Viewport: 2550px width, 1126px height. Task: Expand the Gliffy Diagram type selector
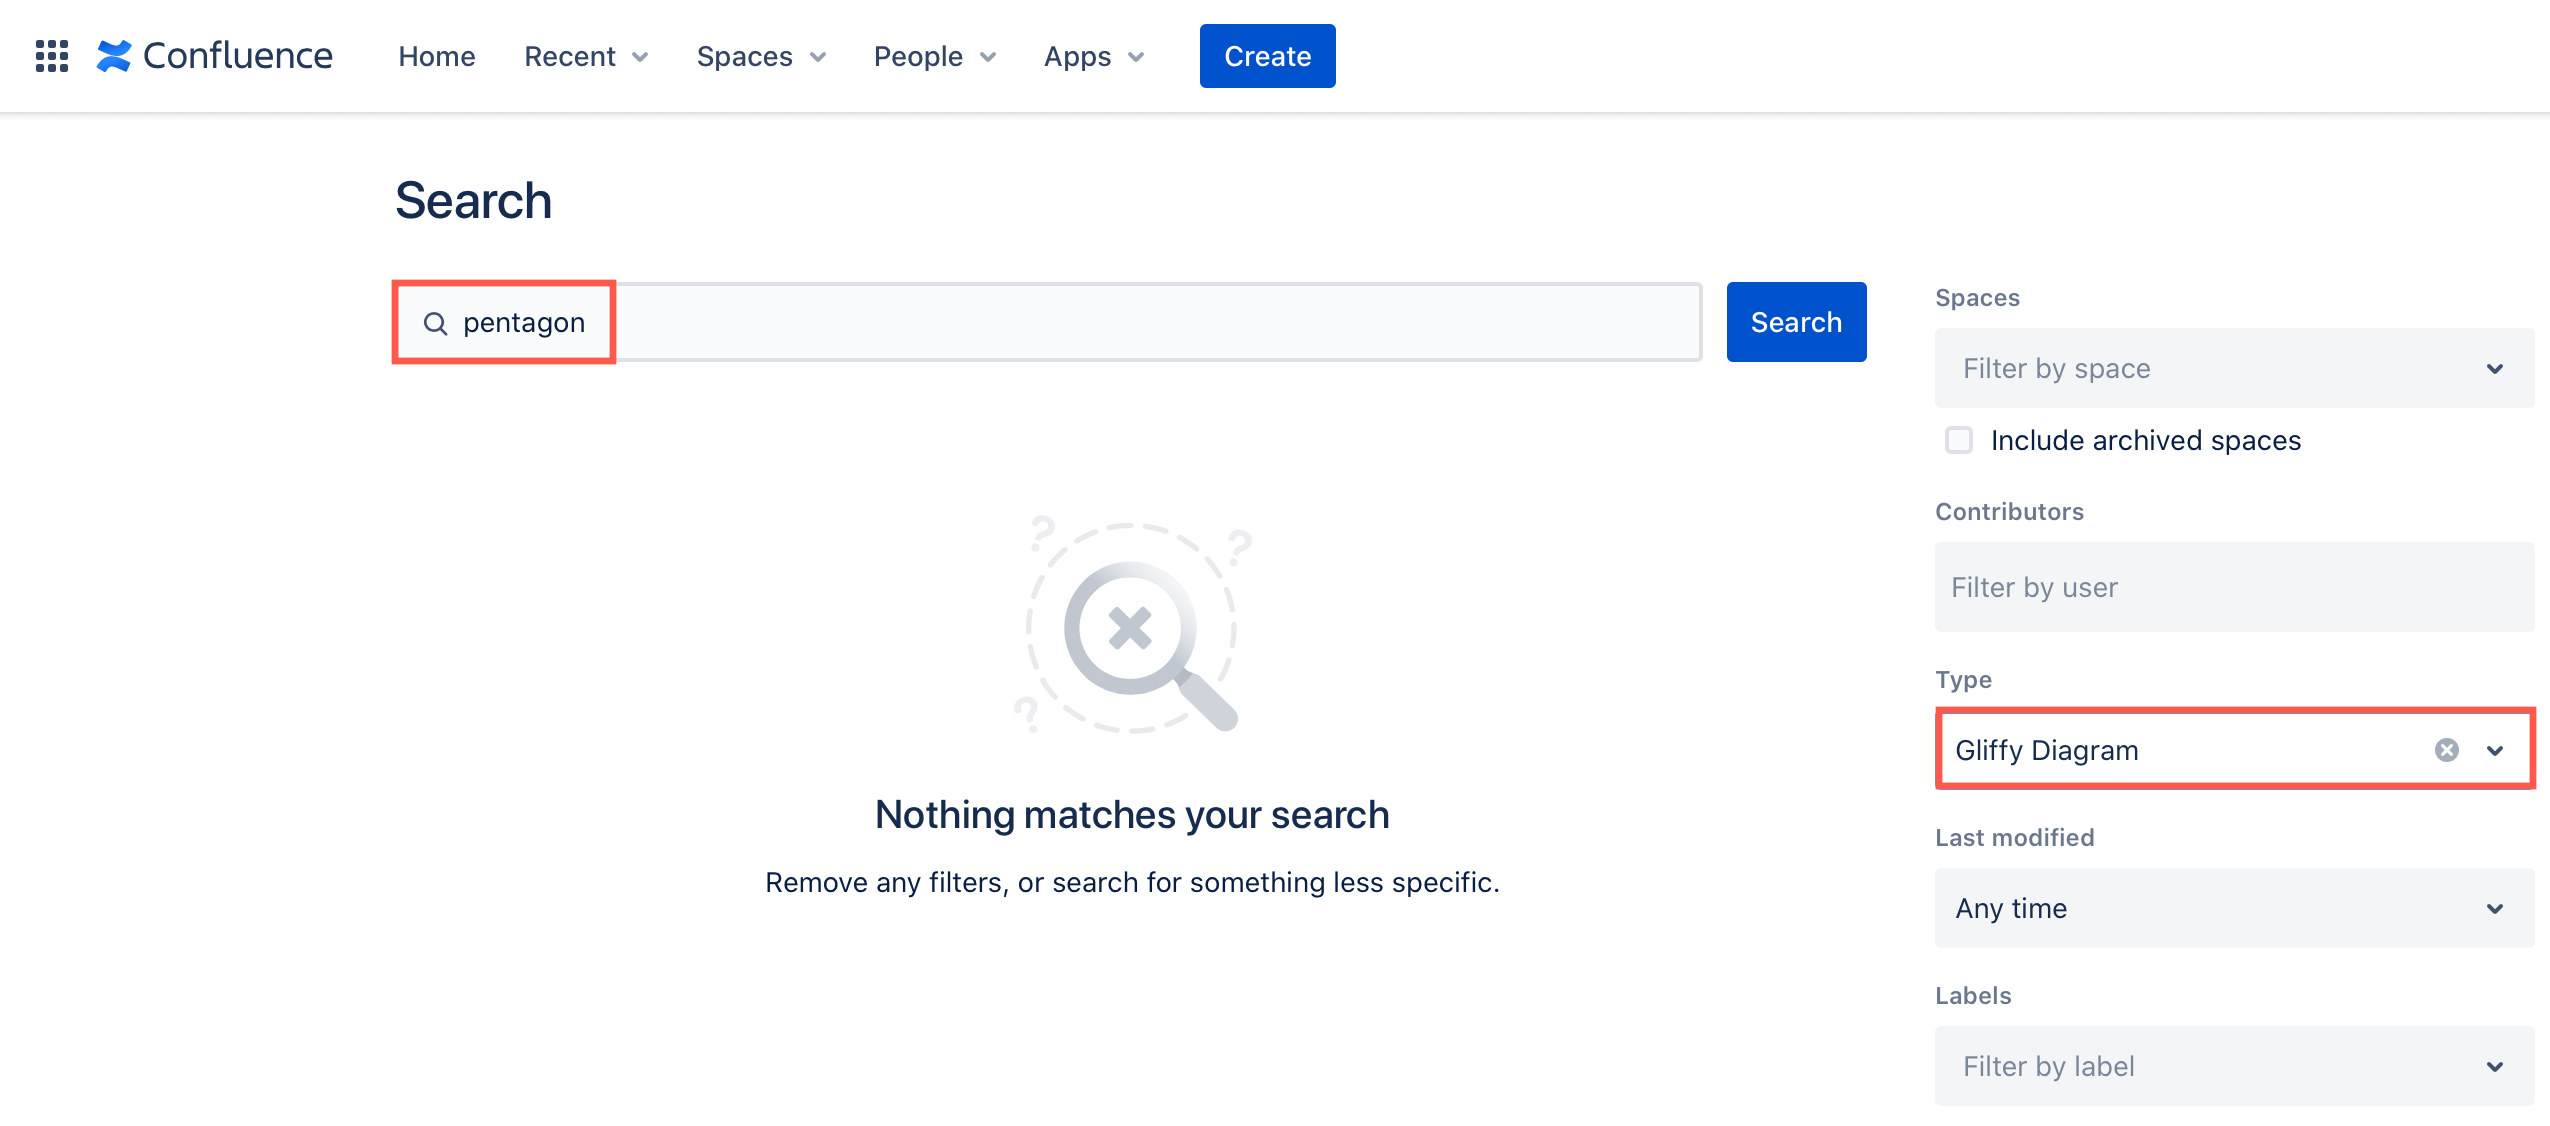(2495, 749)
